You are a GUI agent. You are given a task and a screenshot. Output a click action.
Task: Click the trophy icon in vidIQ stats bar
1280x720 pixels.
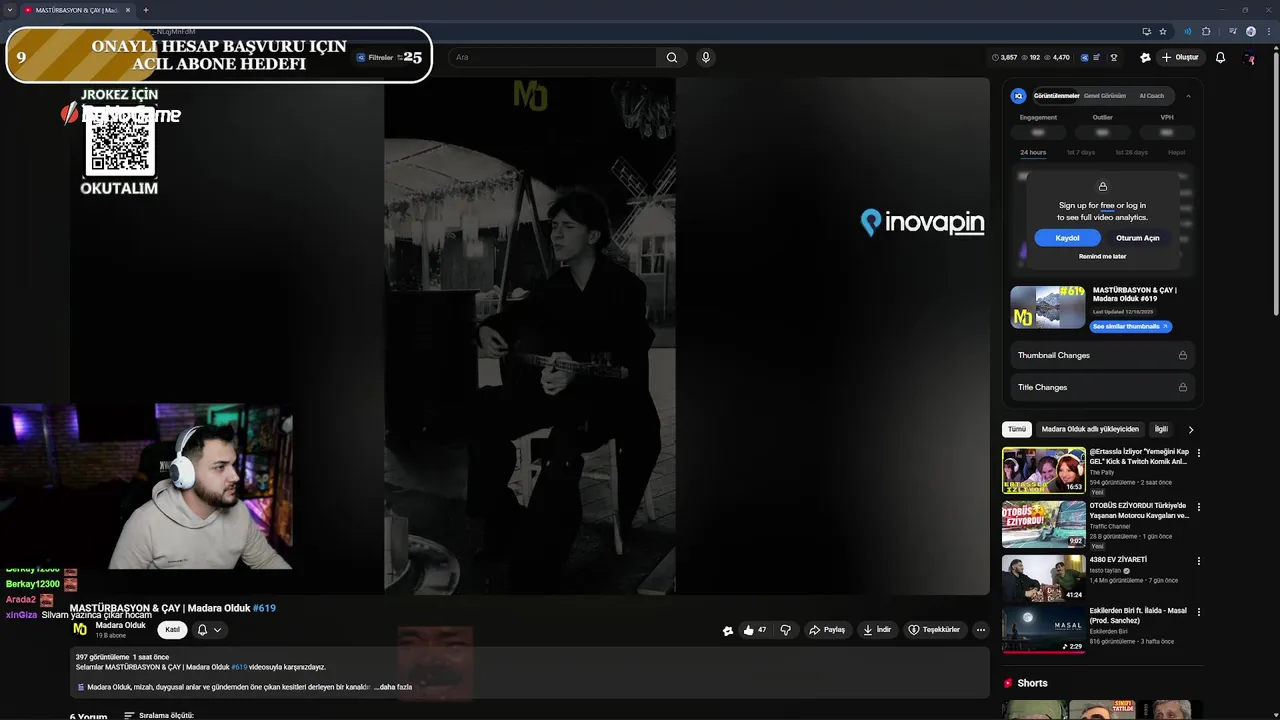[1114, 57]
